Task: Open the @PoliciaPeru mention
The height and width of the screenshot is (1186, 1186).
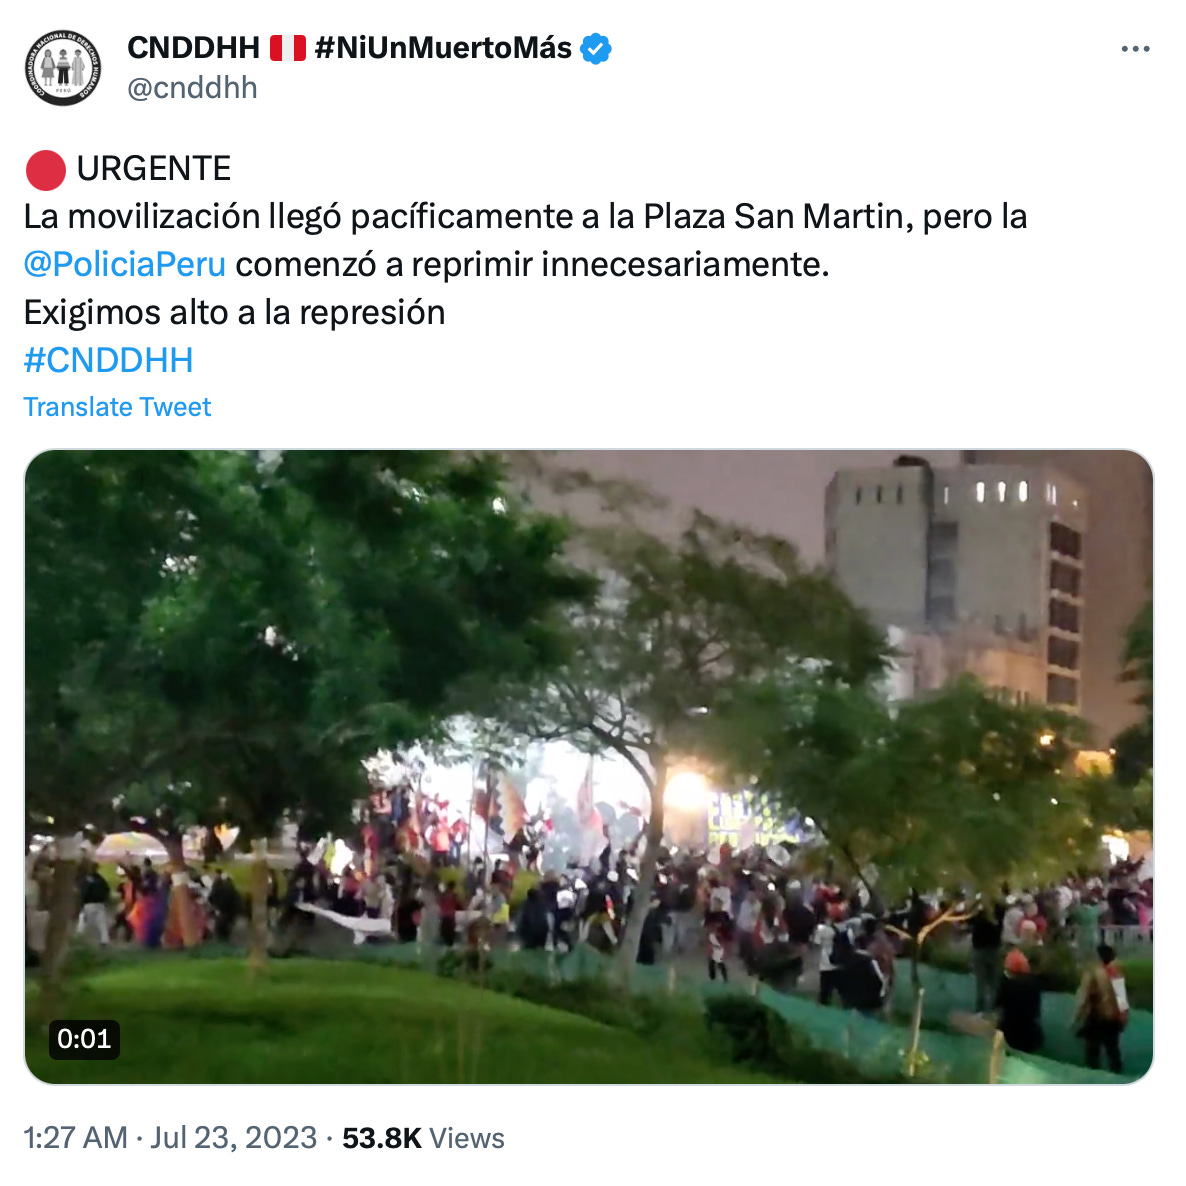Action: coord(125,265)
